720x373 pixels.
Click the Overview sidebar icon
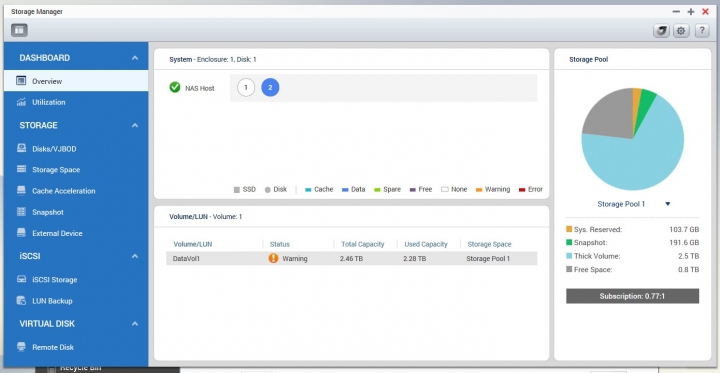pos(21,81)
